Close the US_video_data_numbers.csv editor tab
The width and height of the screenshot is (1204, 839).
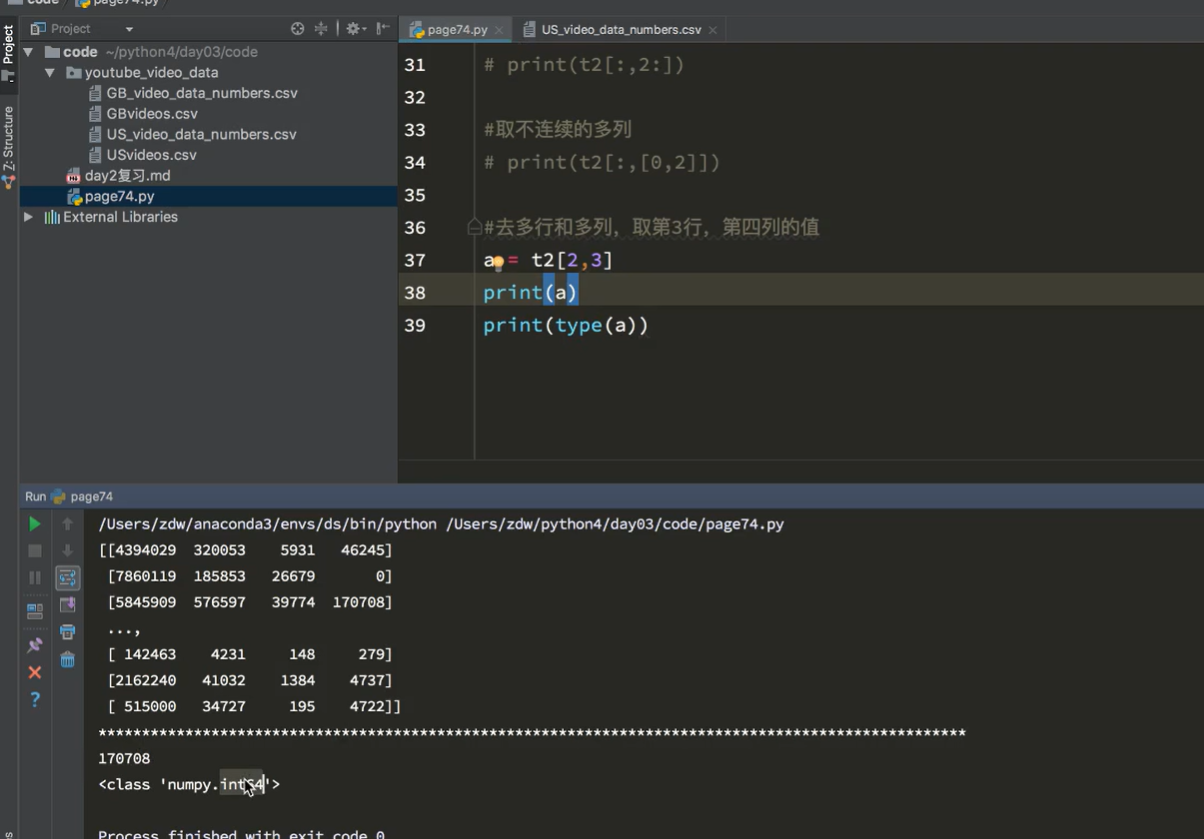click(713, 30)
